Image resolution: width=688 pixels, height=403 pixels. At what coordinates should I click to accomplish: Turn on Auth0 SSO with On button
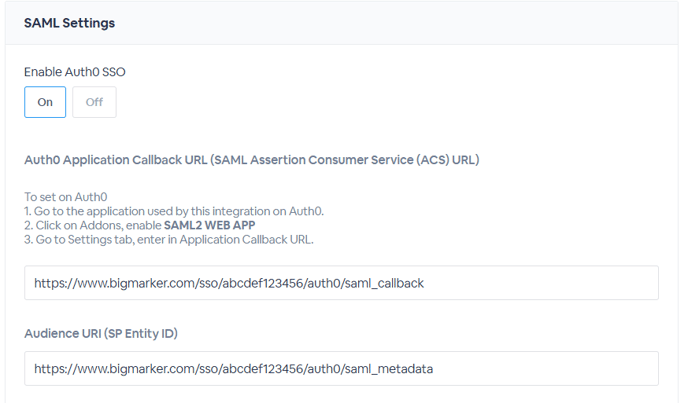click(x=45, y=102)
